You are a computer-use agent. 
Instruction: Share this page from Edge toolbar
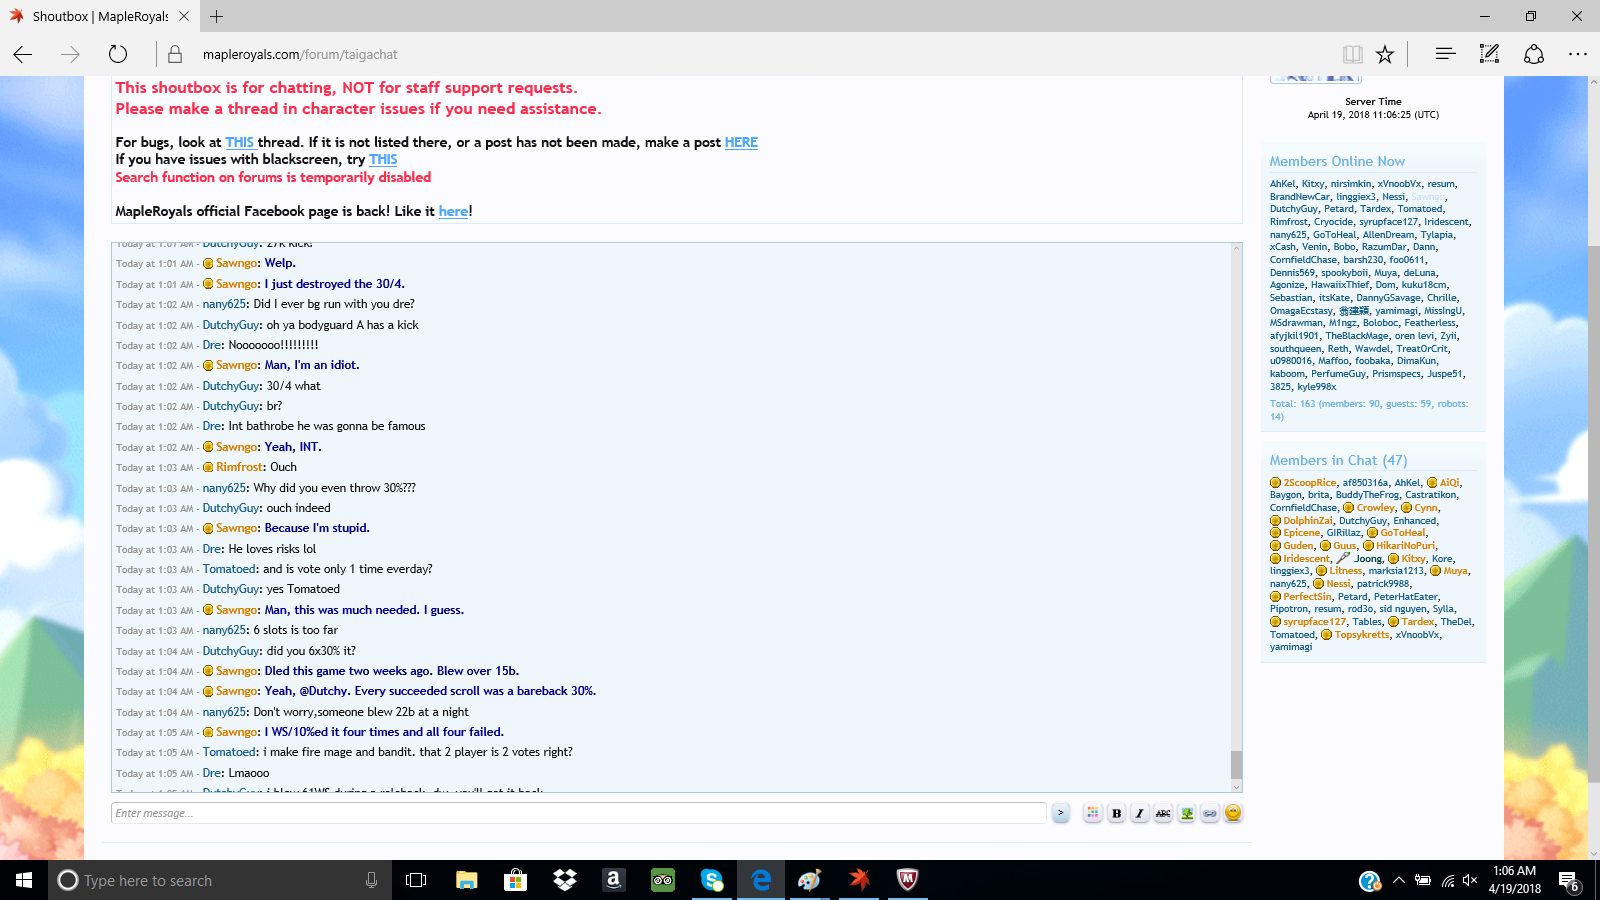pyautogui.click(x=1534, y=54)
